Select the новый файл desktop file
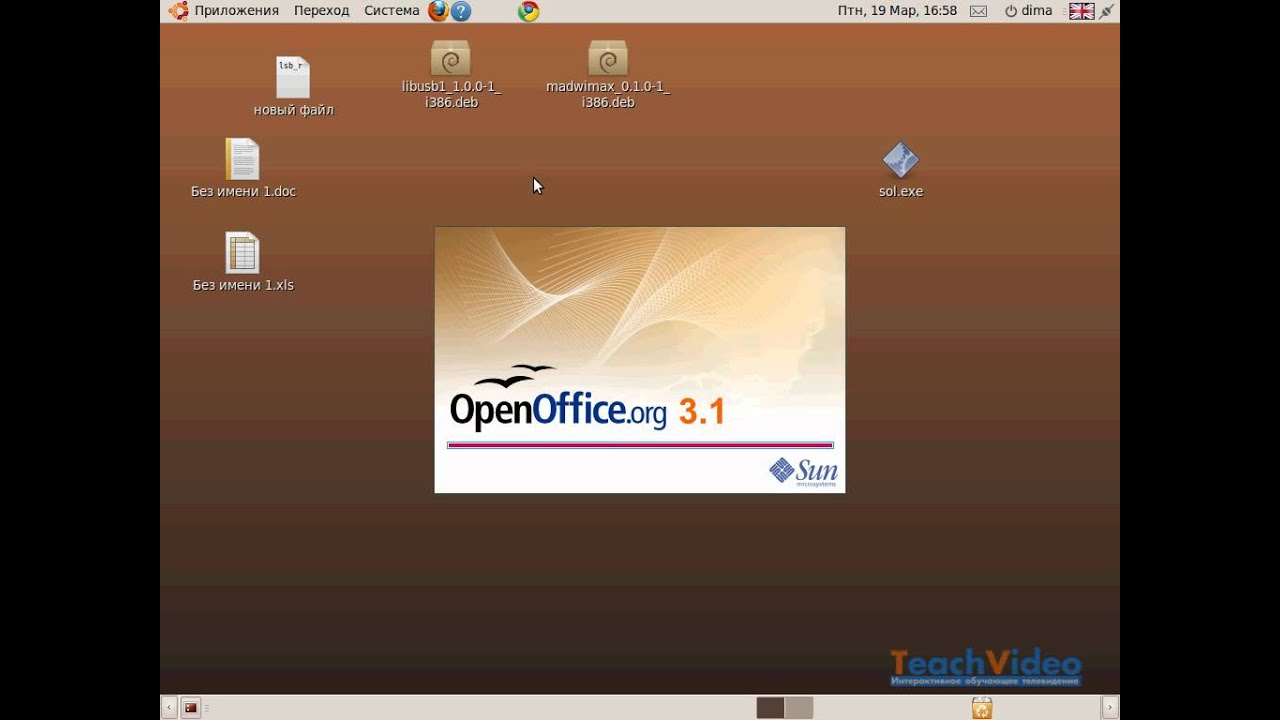 coord(293,87)
